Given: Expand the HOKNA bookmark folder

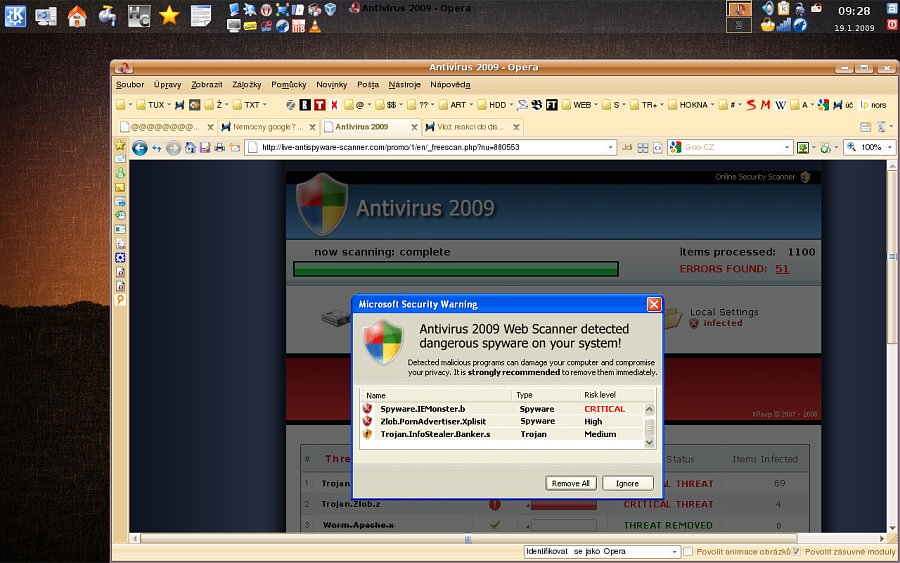Looking at the screenshot, I should click(691, 105).
